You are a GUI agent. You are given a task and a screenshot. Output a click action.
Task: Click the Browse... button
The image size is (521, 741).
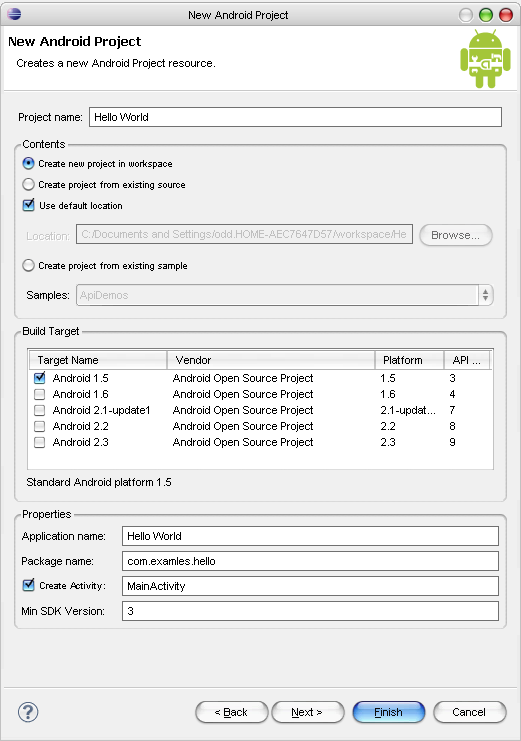coord(456,235)
